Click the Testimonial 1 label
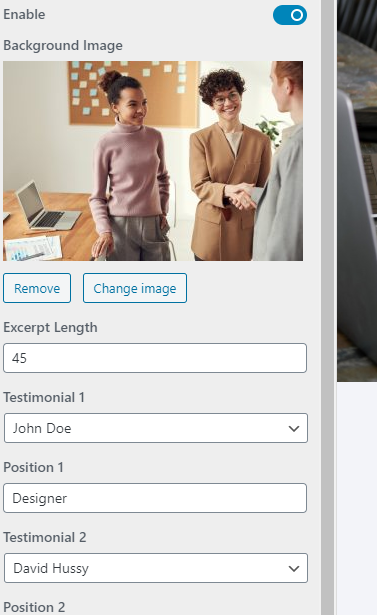Screen dimensions: 377x615 (44, 397)
